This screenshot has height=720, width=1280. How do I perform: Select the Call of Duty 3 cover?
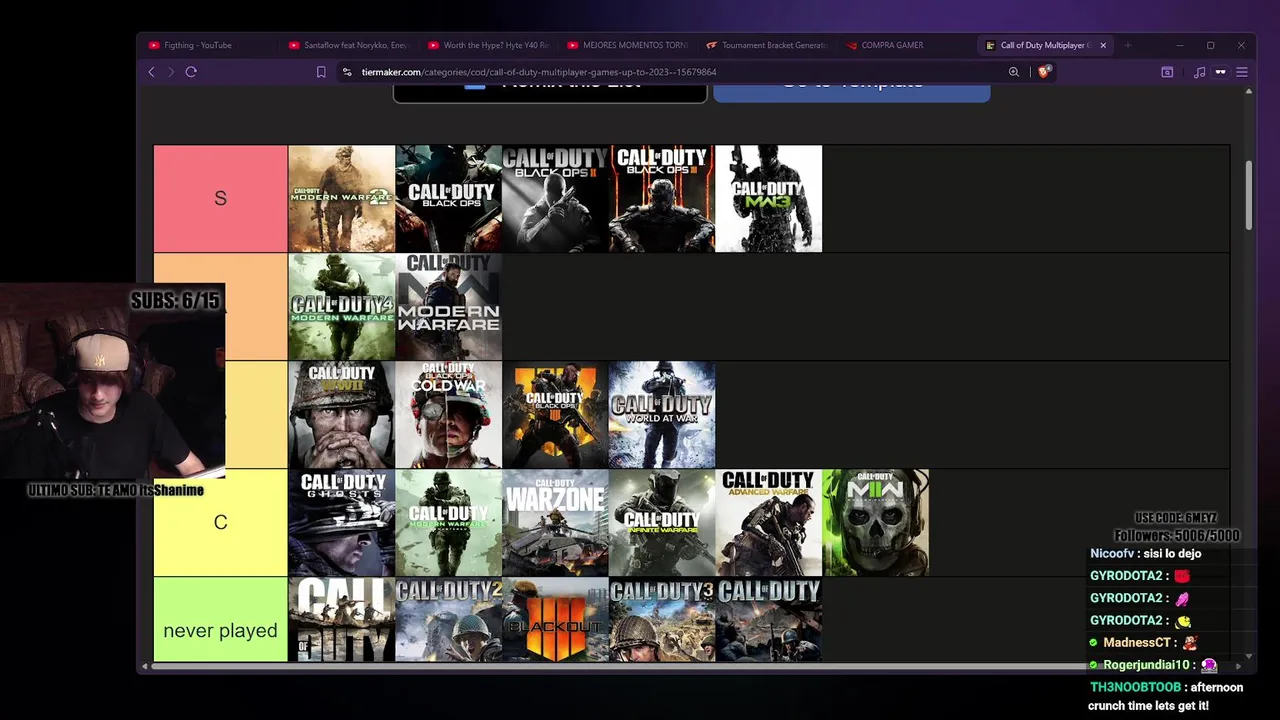tap(662, 620)
